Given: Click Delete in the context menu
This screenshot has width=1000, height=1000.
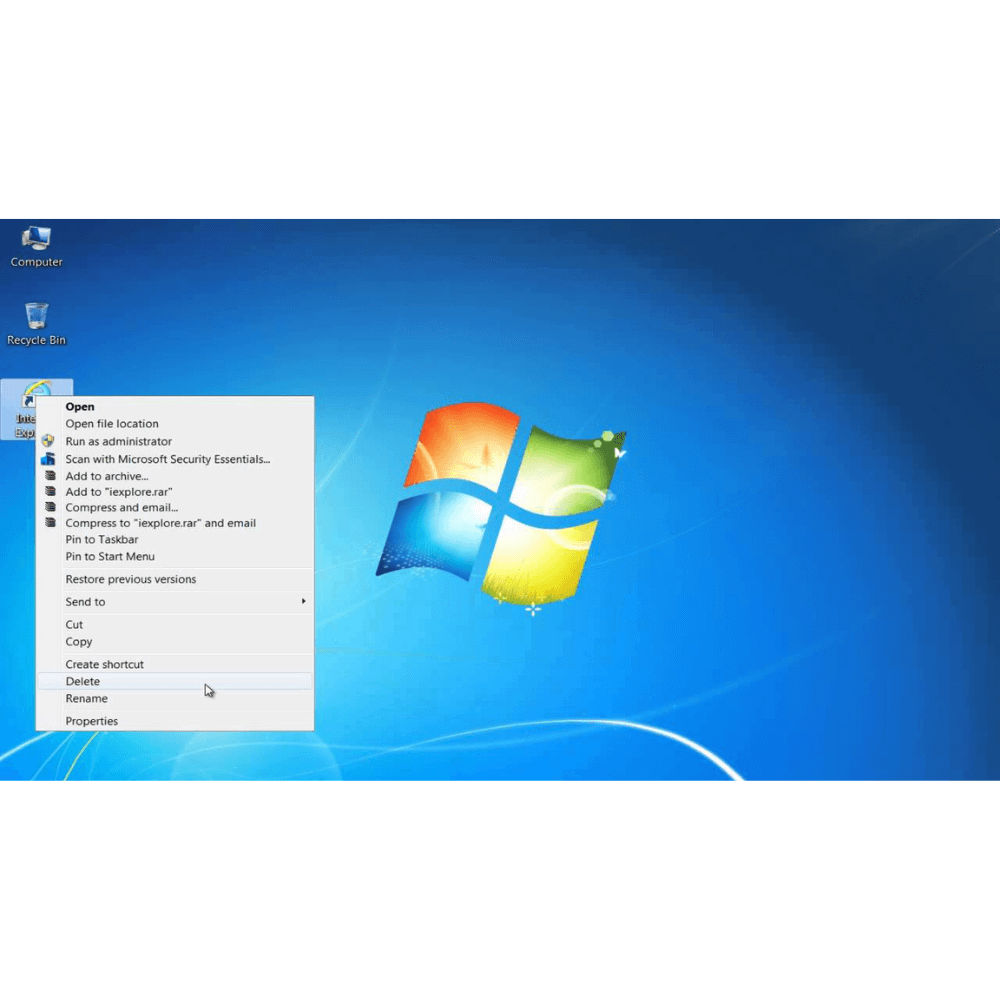Looking at the screenshot, I should coord(83,682).
